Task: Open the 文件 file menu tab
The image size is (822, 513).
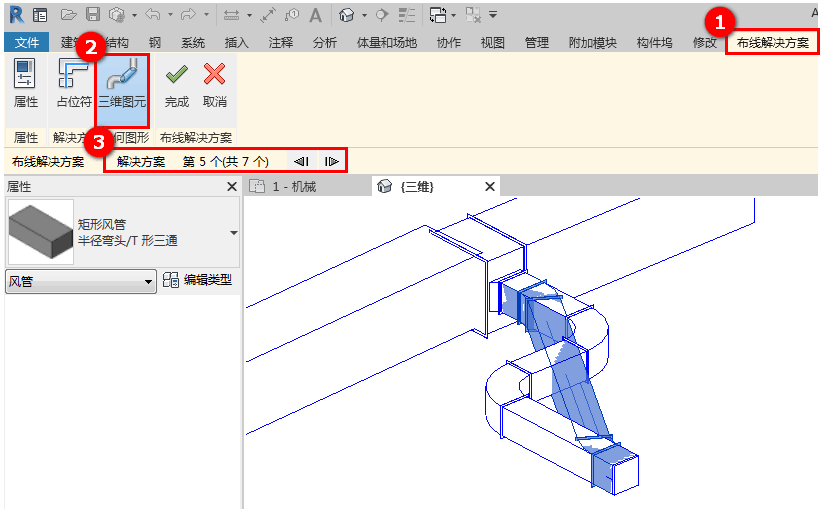Action: (27, 42)
